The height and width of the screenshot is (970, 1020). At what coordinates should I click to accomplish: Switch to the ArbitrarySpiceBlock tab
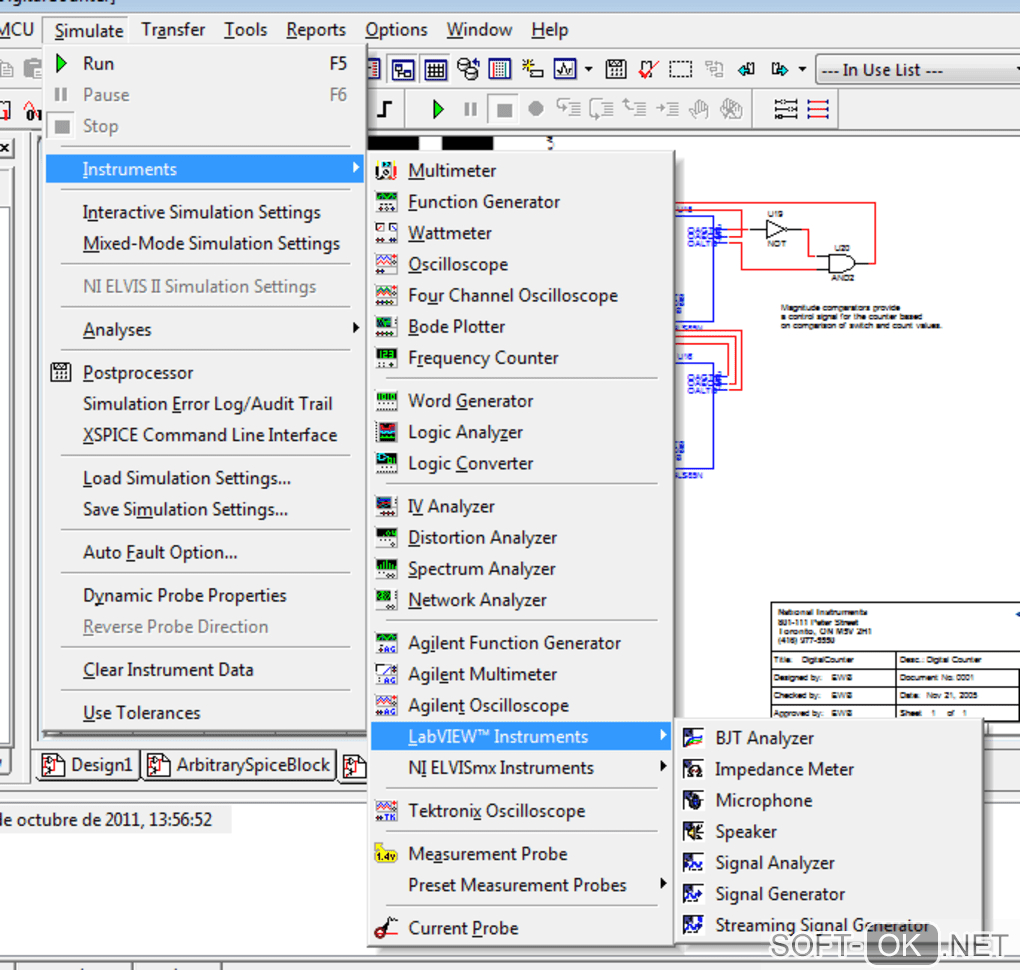[239, 764]
